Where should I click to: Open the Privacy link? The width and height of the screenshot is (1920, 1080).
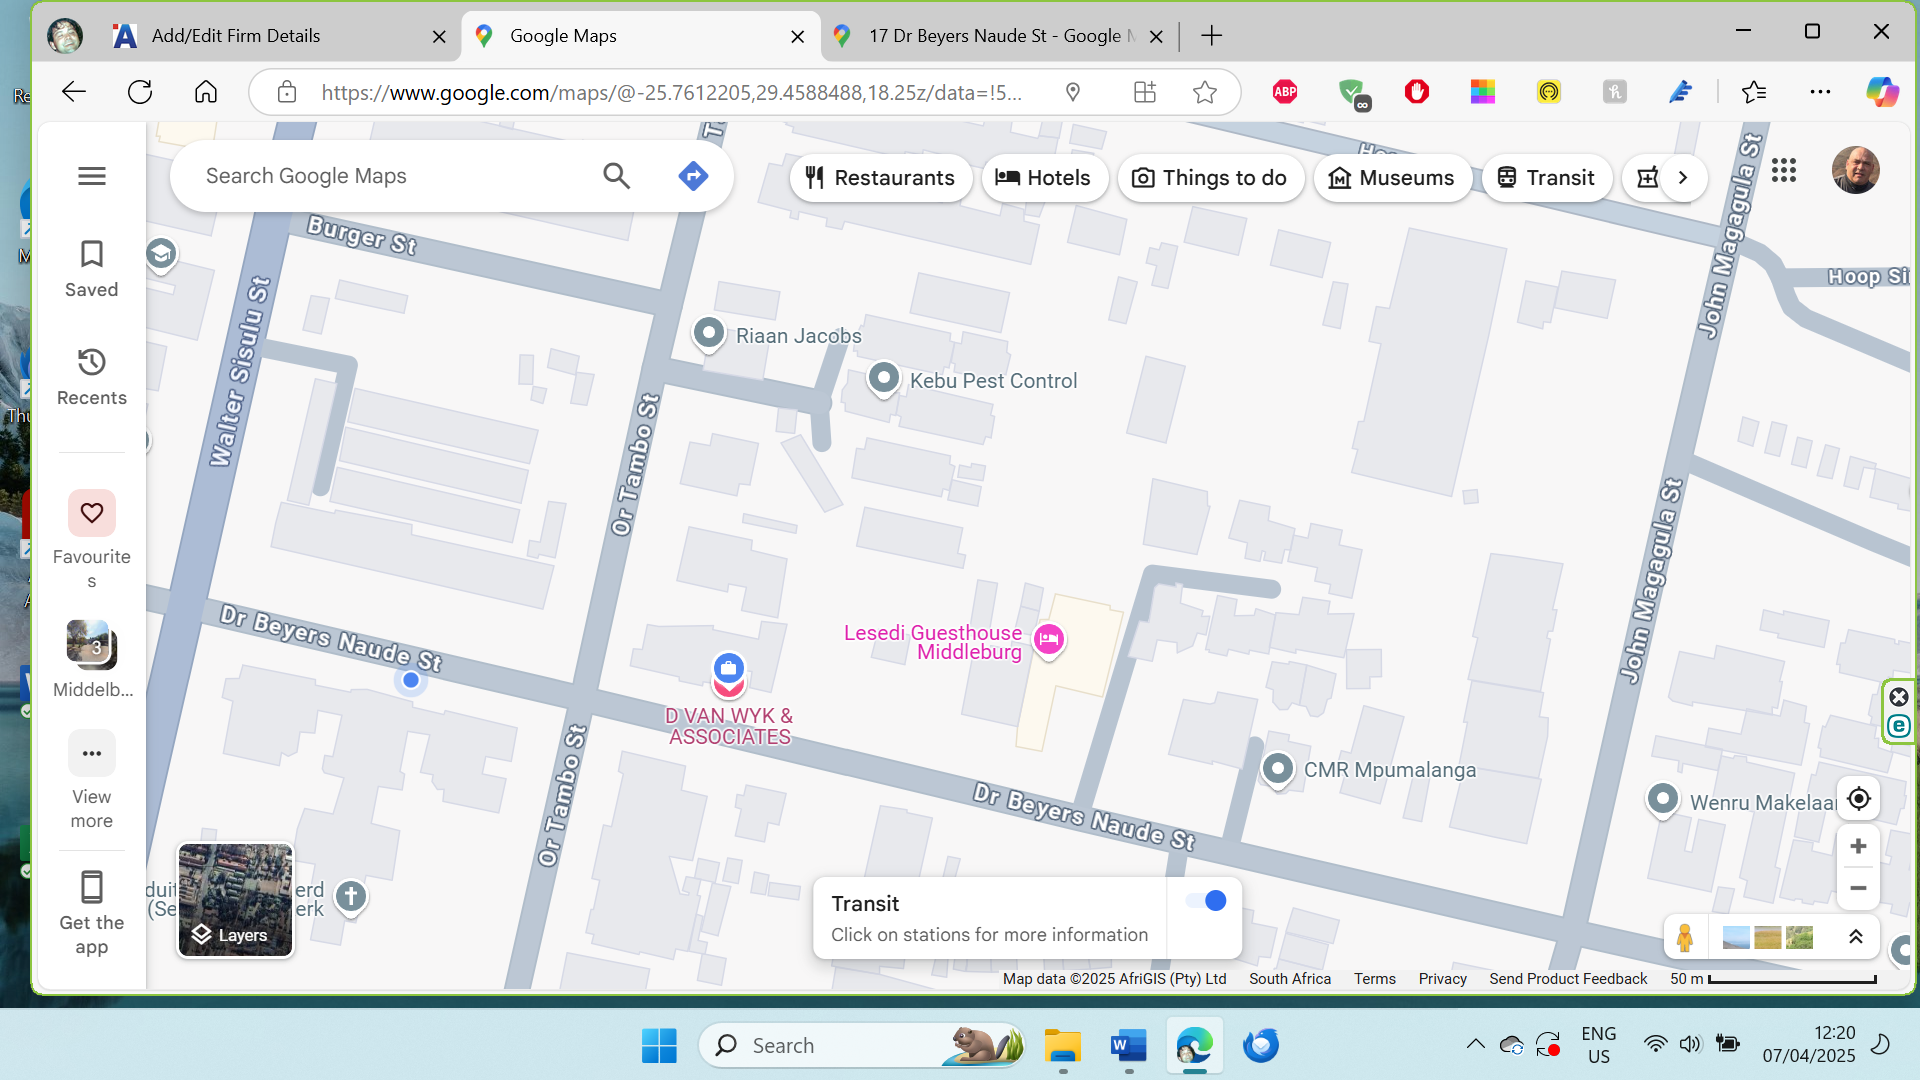[1442, 979]
